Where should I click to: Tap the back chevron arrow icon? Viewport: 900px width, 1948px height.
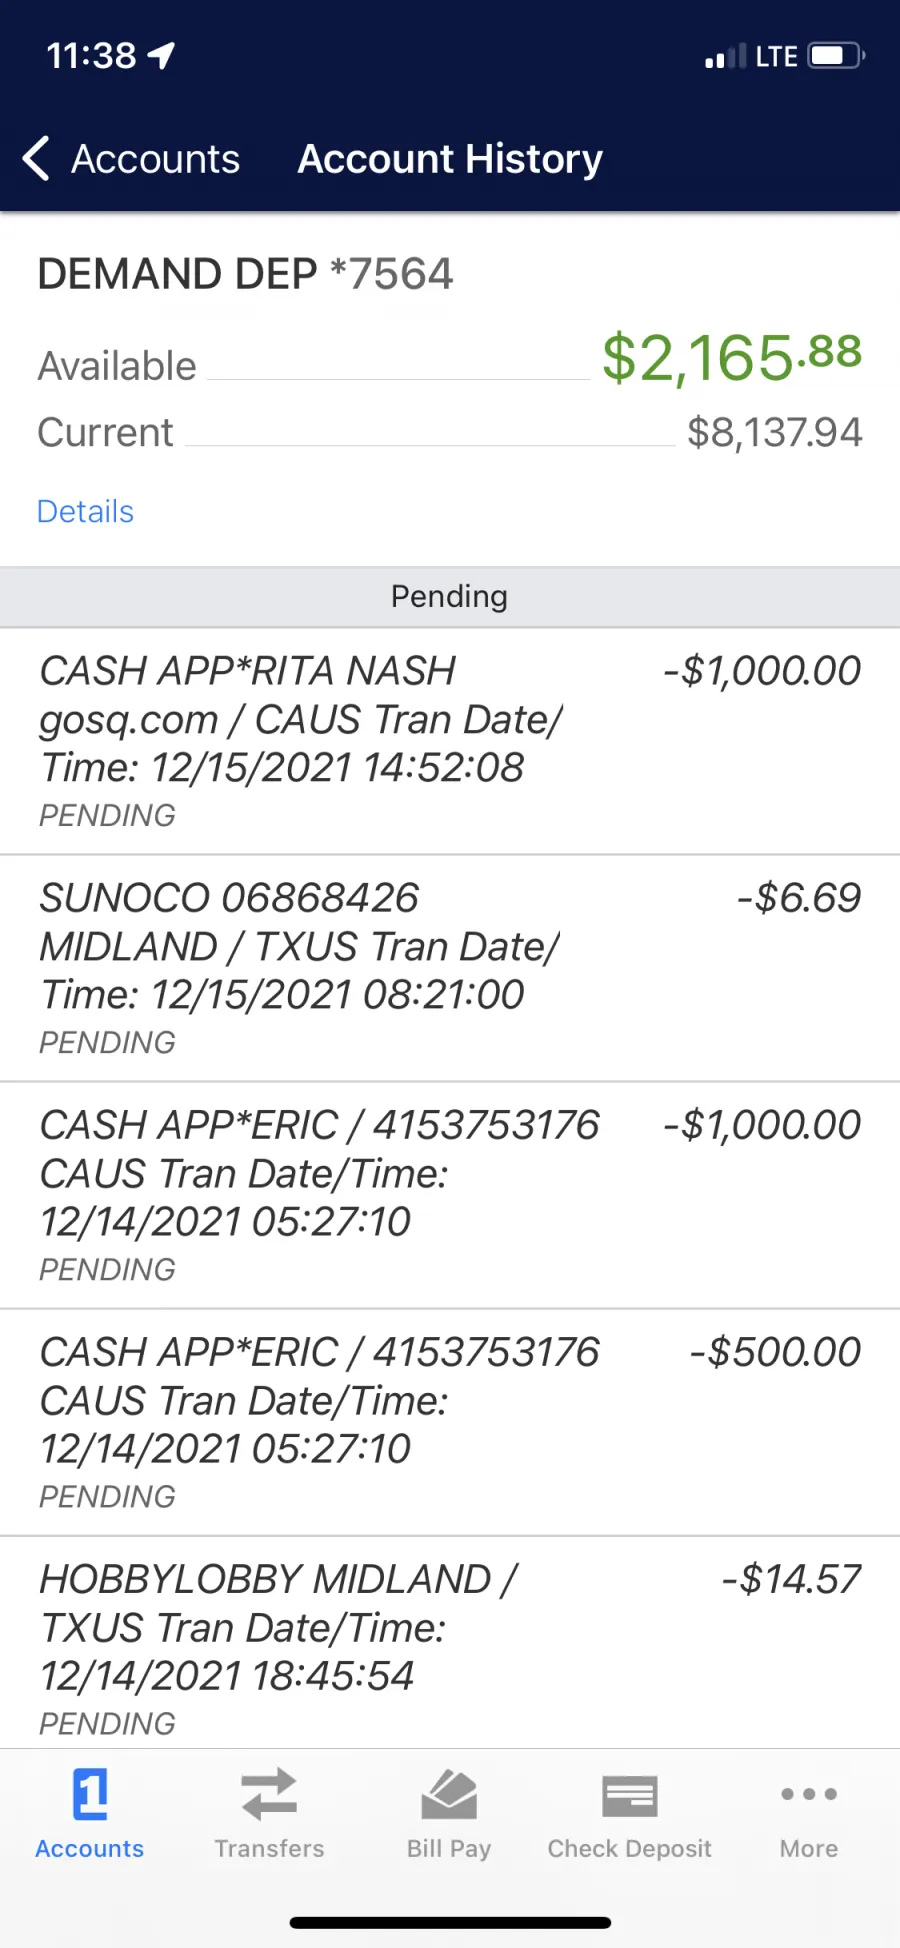[36, 158]
